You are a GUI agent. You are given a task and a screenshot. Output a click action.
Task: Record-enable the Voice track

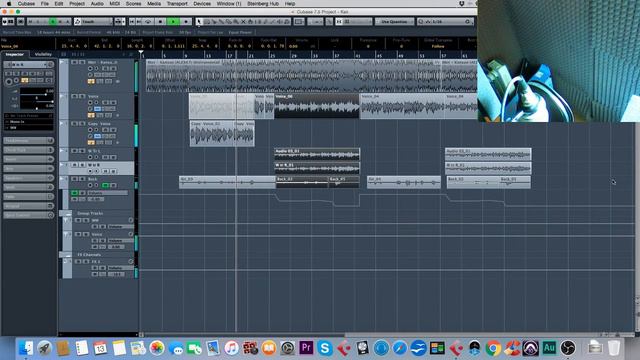tap(90, 102)
